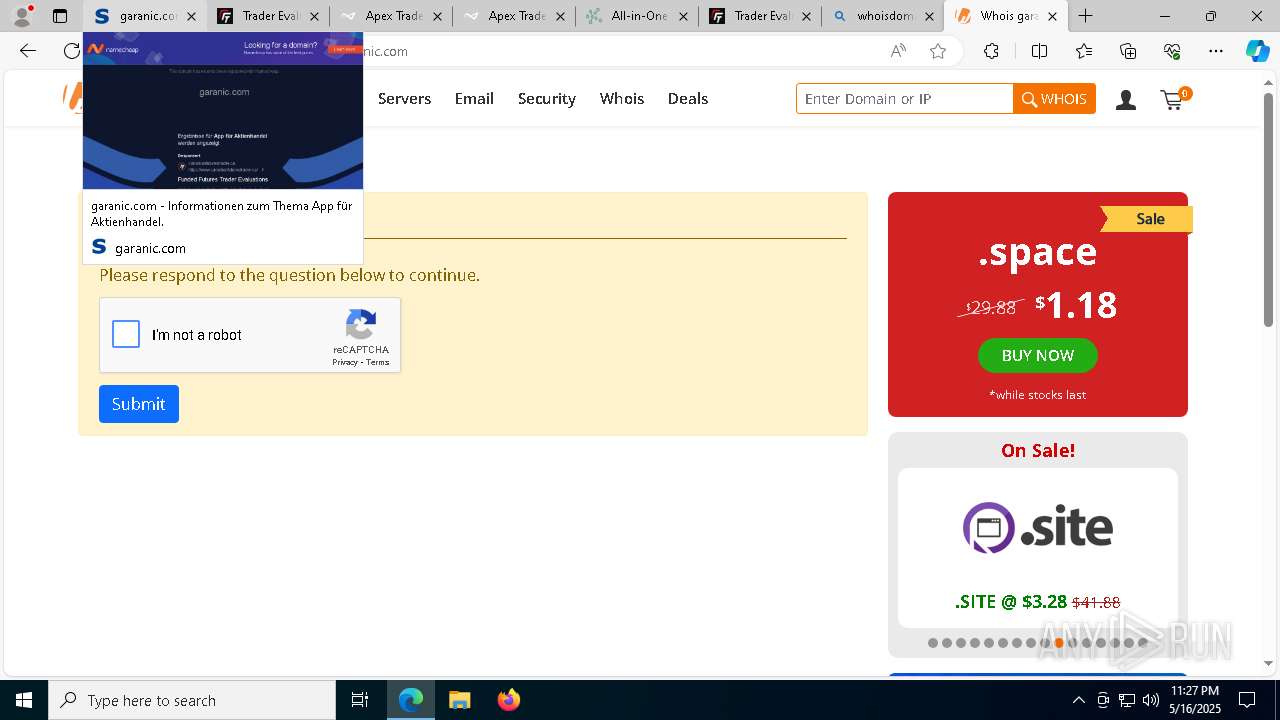Close the whoisdomain tab

click(929, 16)
